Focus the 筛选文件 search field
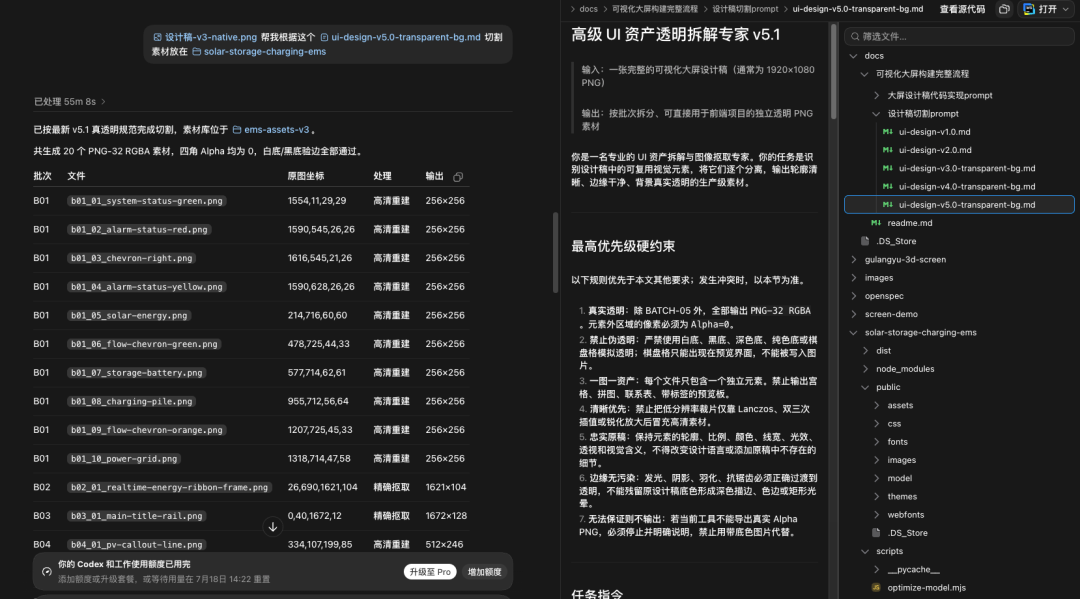1080x599 pixels. point(959,36)
